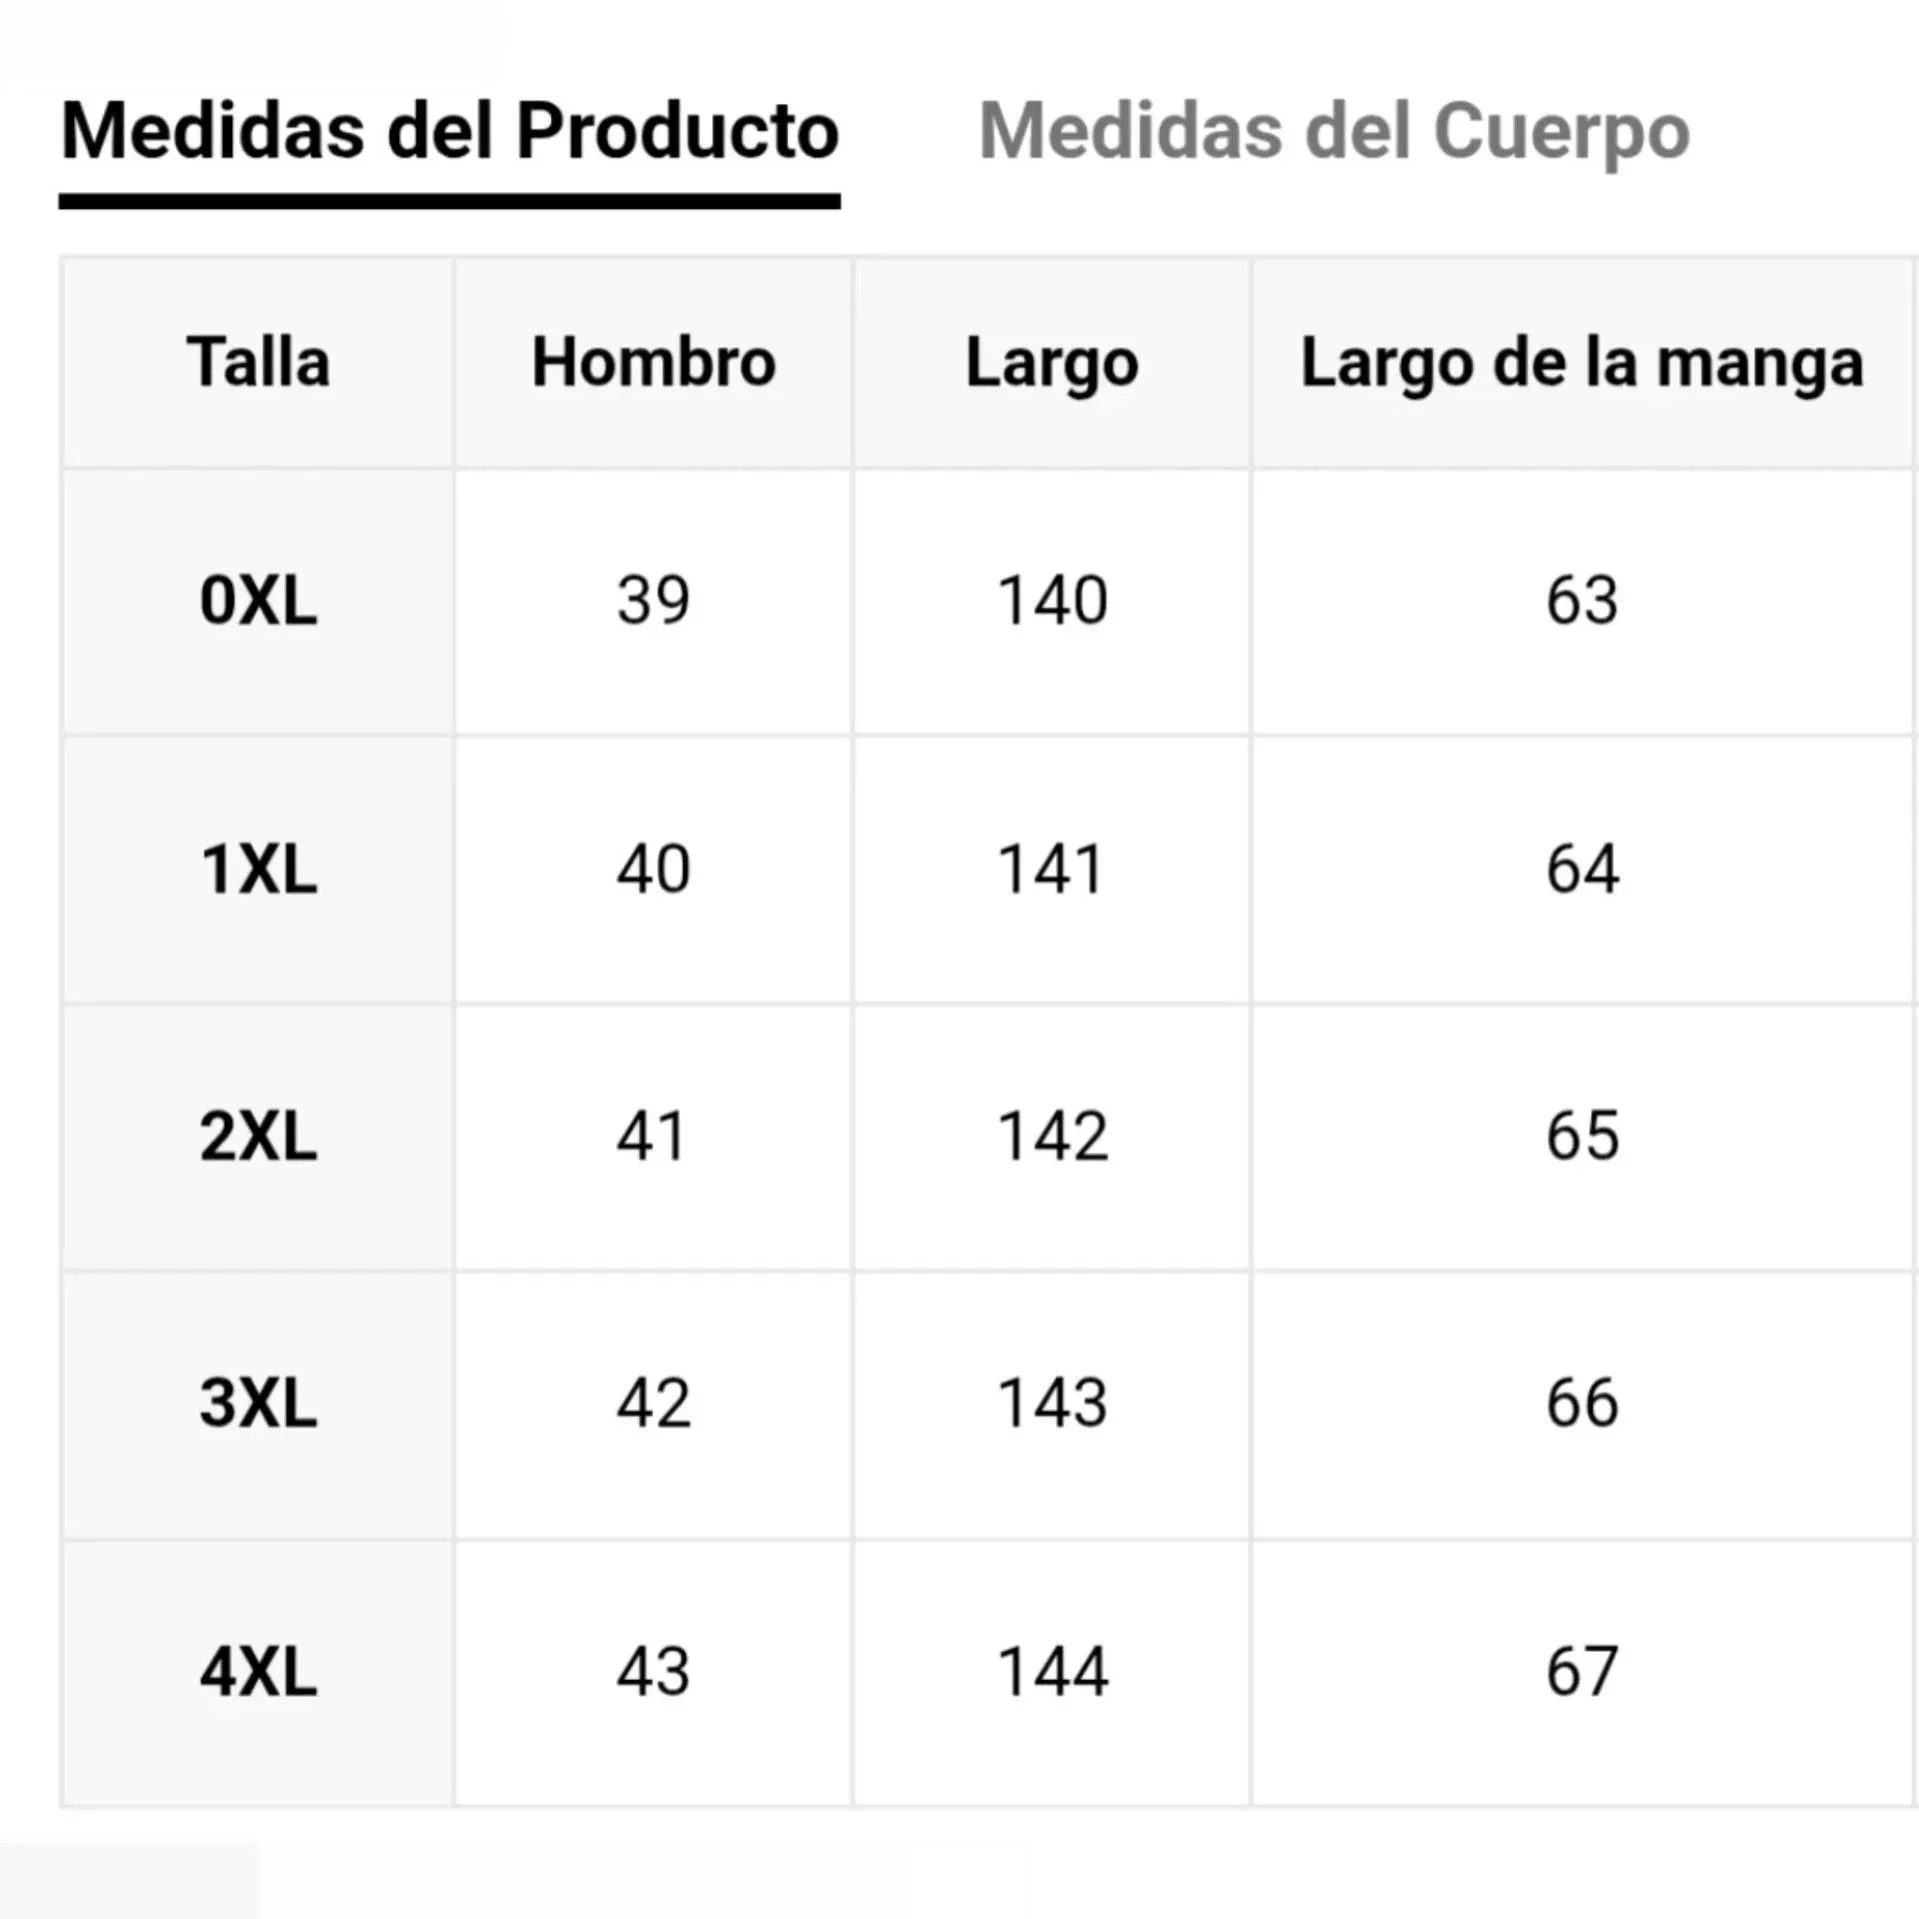Click the Largo de la manga header

coord(1582,362)
